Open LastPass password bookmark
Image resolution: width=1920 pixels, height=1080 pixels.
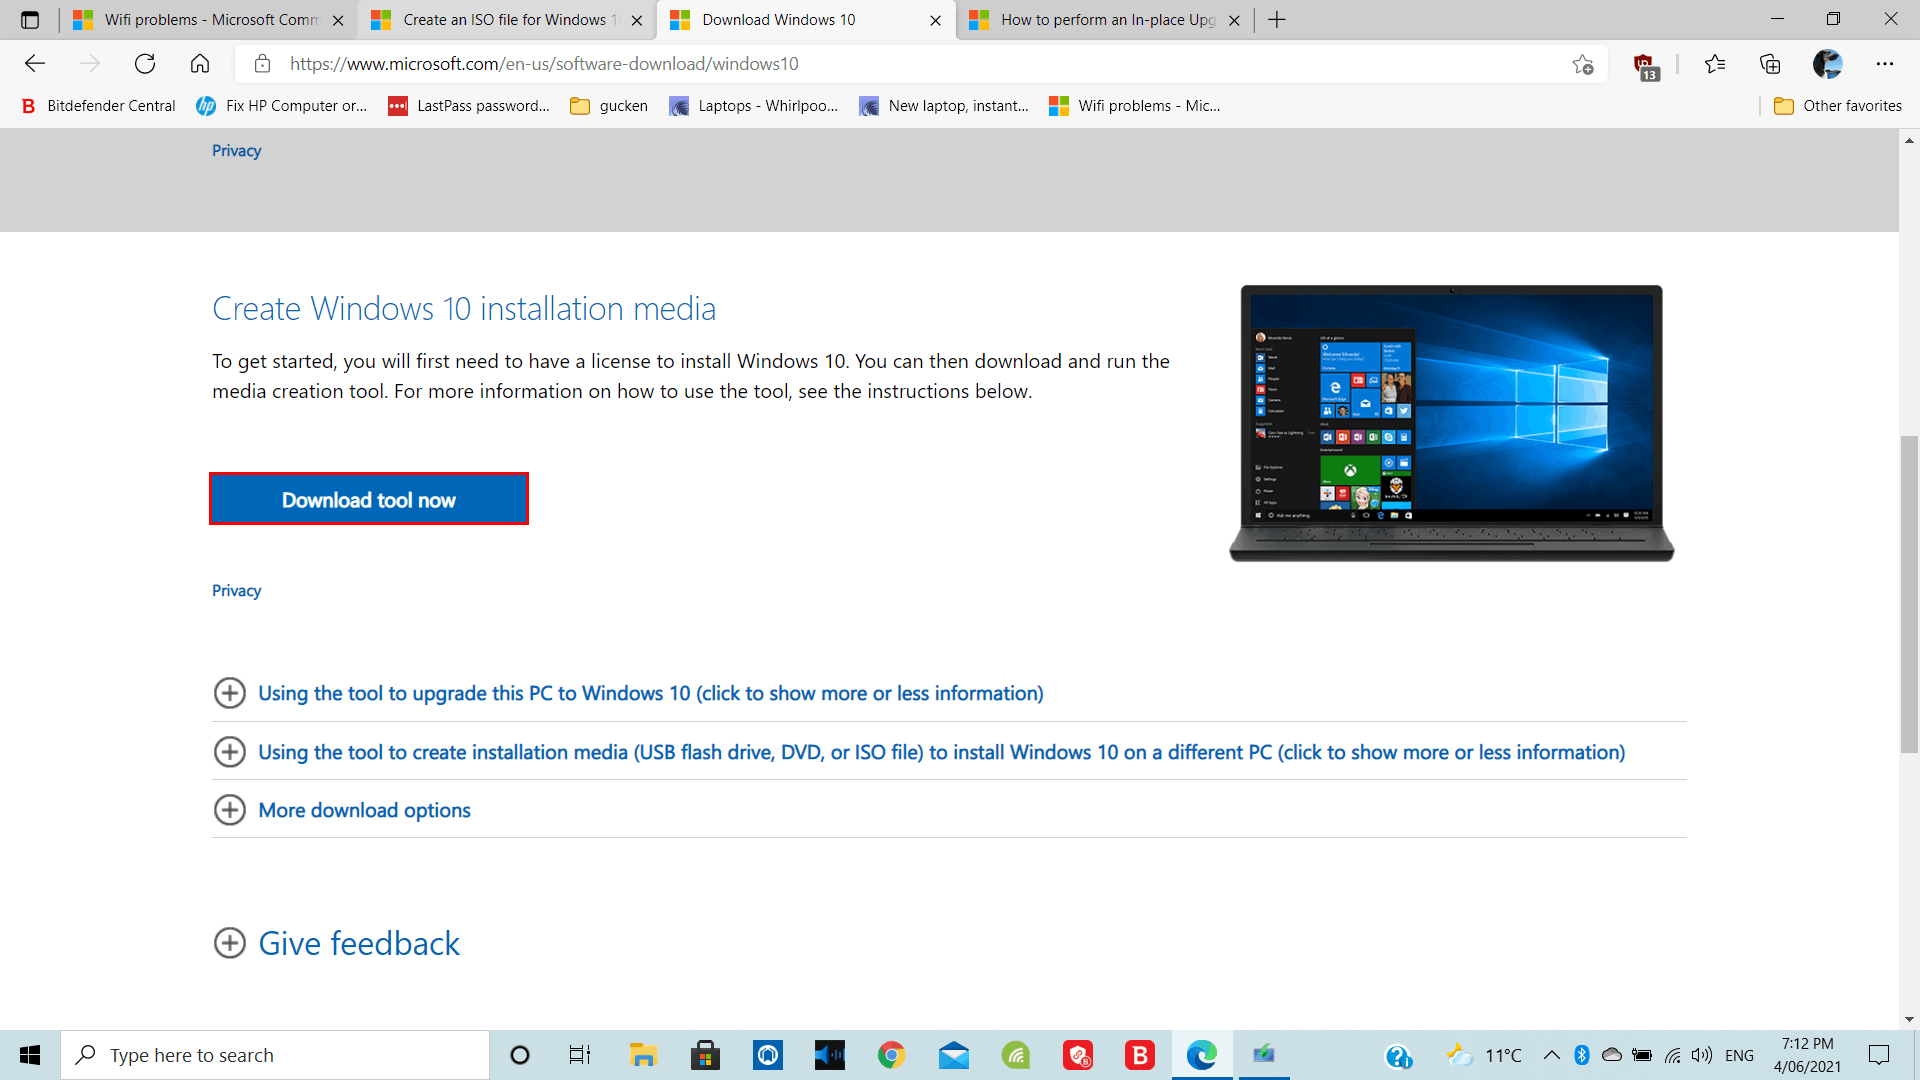[469, 106]
